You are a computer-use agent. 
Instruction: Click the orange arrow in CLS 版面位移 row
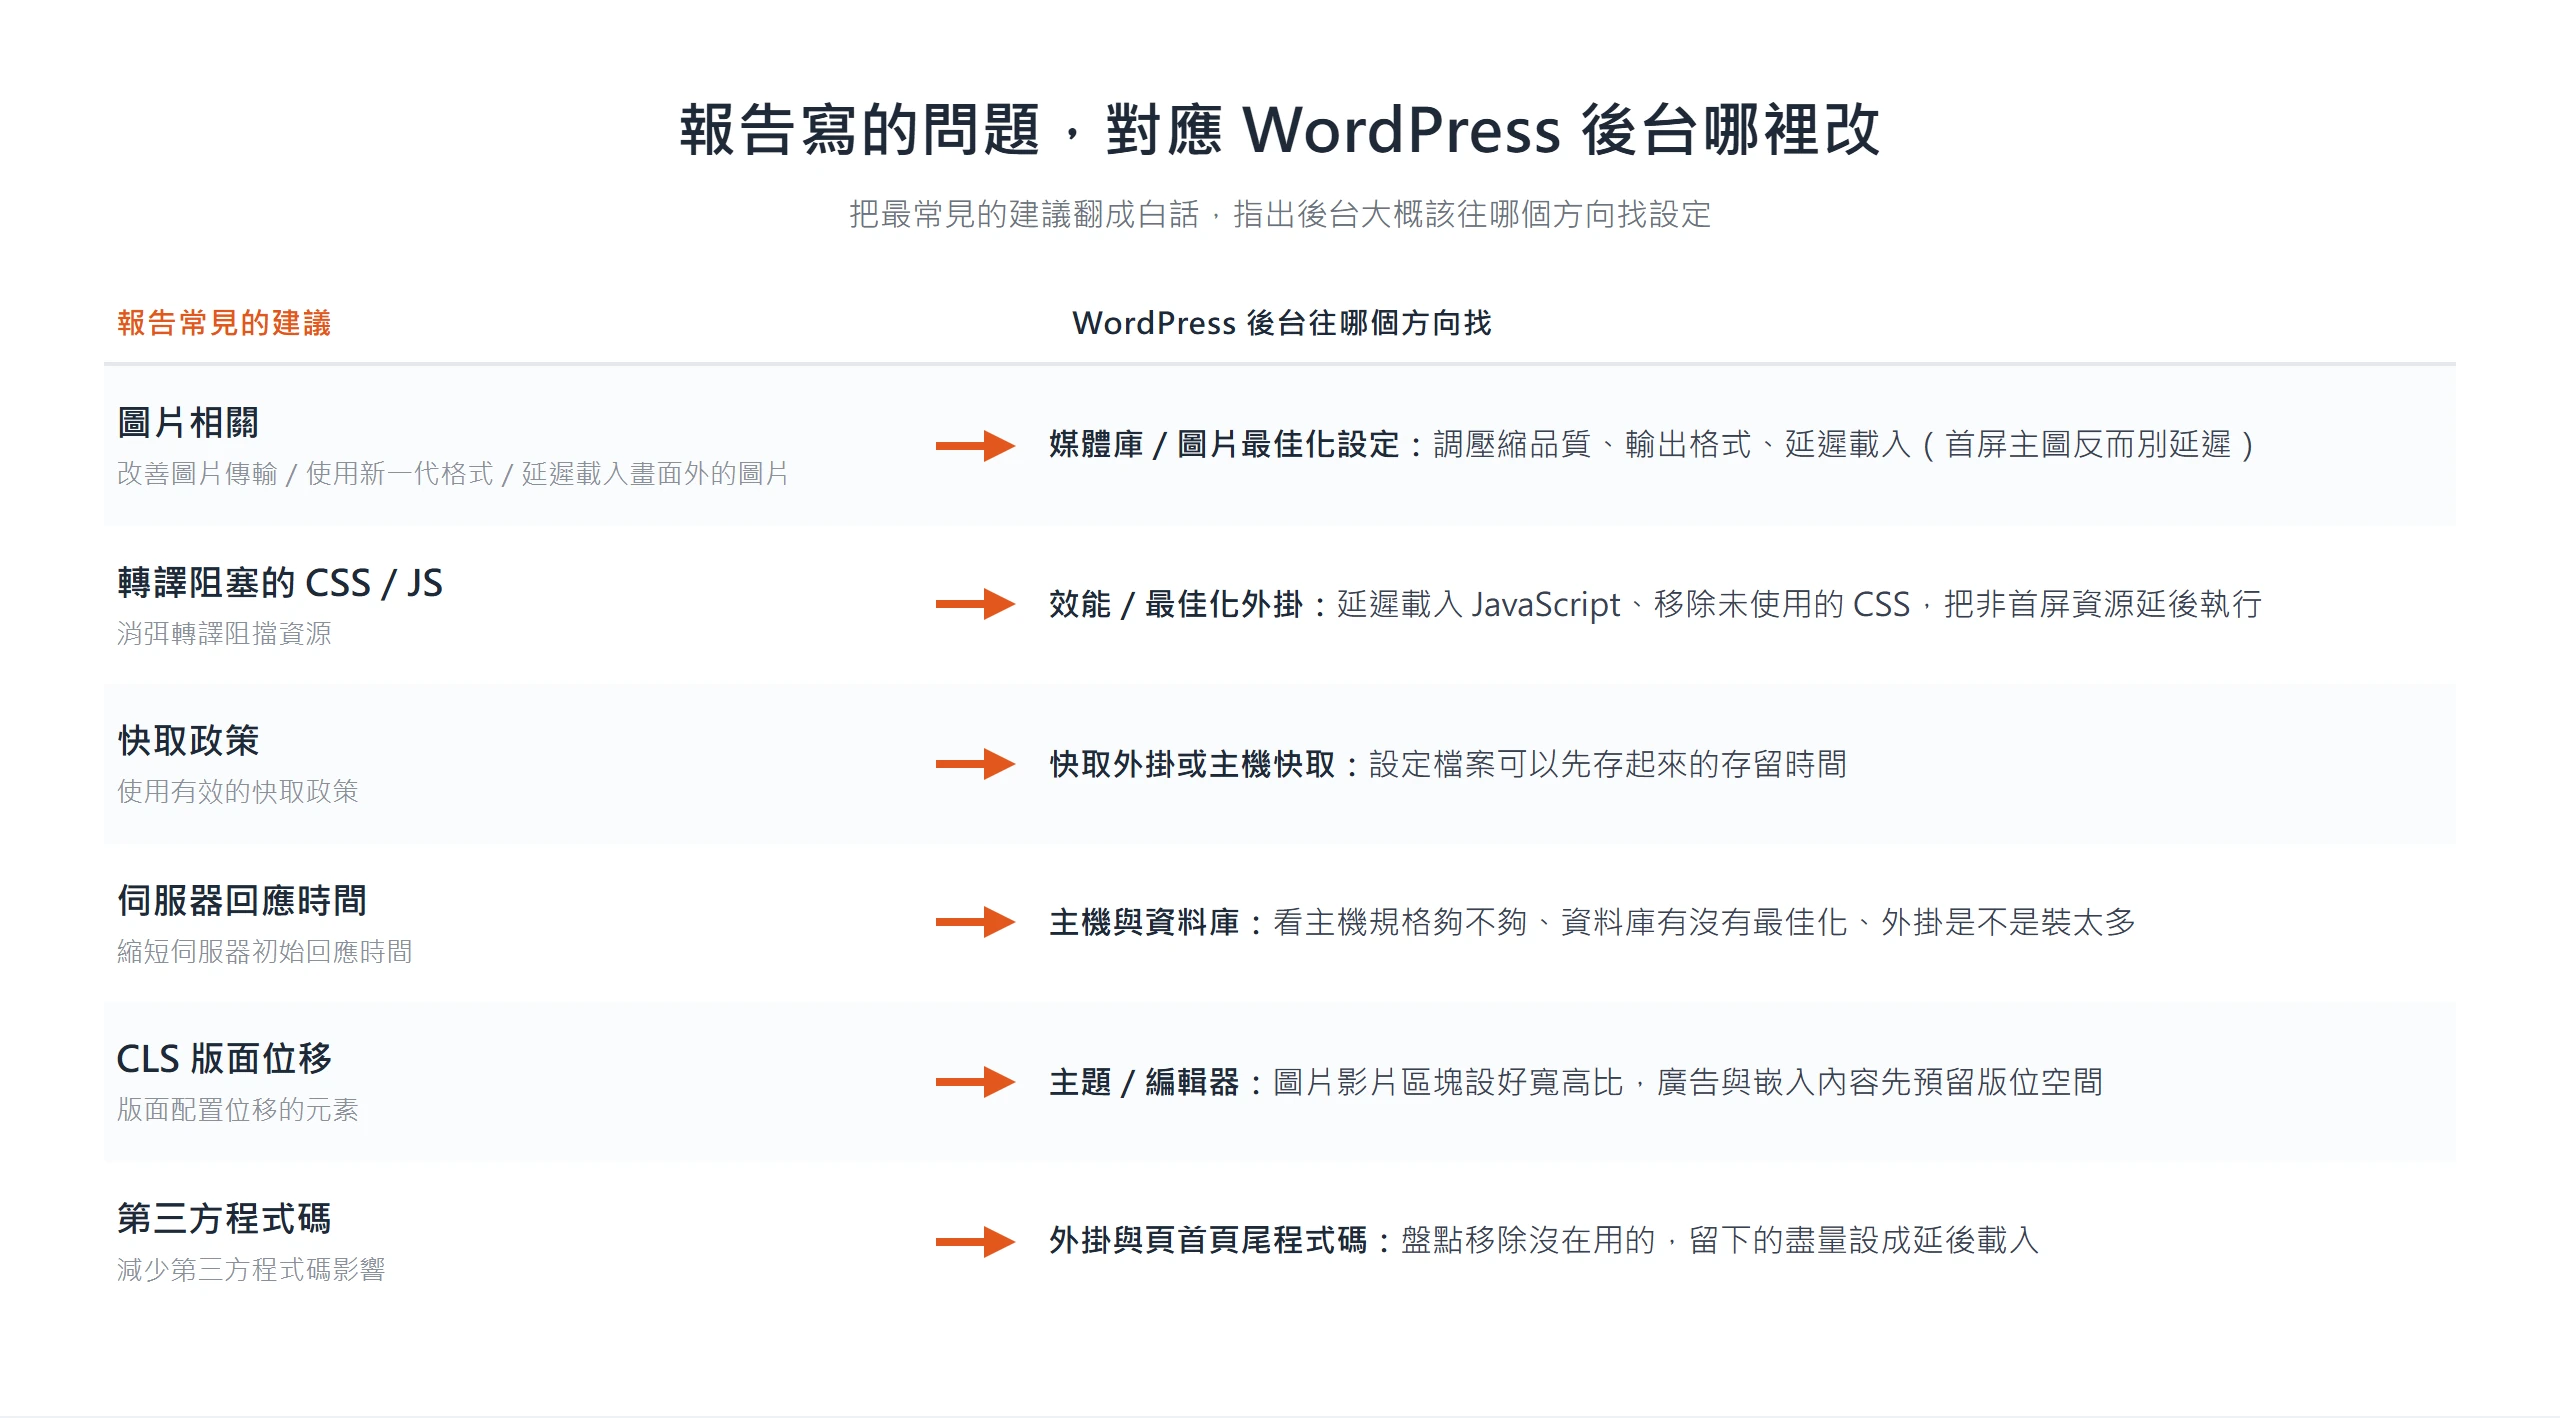[975, 1082]
